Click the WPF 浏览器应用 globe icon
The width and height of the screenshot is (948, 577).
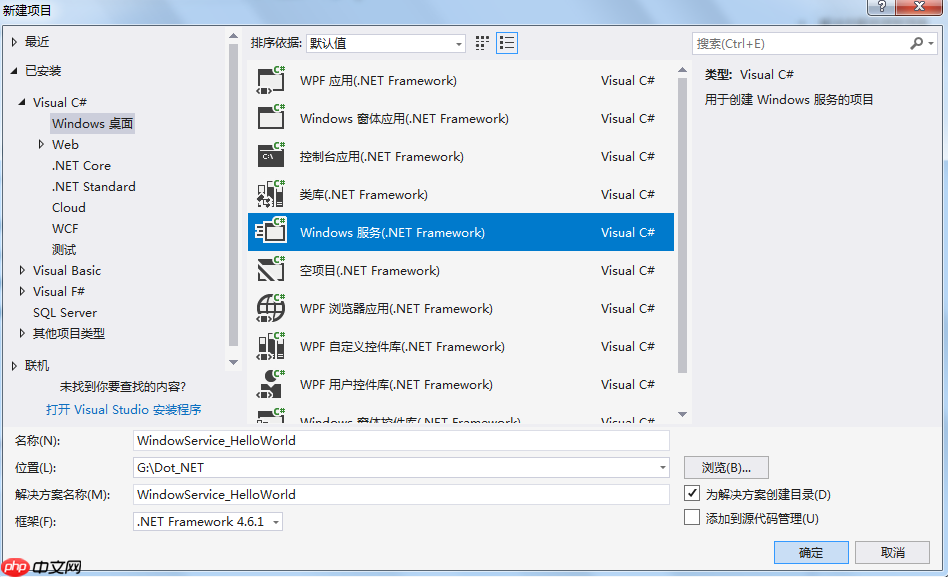pos(270,308)
